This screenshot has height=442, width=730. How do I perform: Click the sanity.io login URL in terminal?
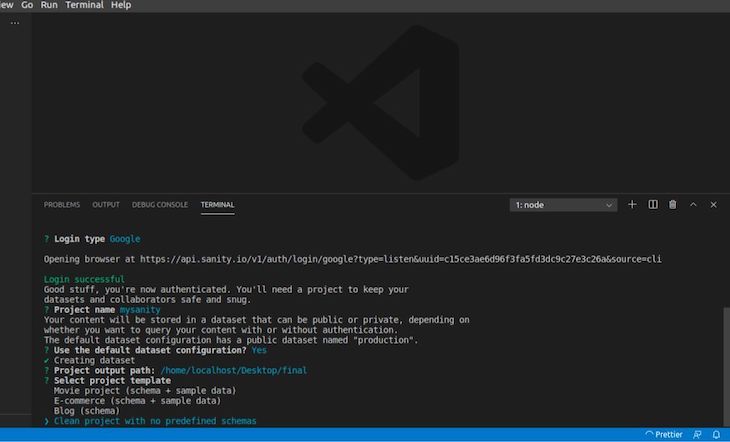(400, 259)
